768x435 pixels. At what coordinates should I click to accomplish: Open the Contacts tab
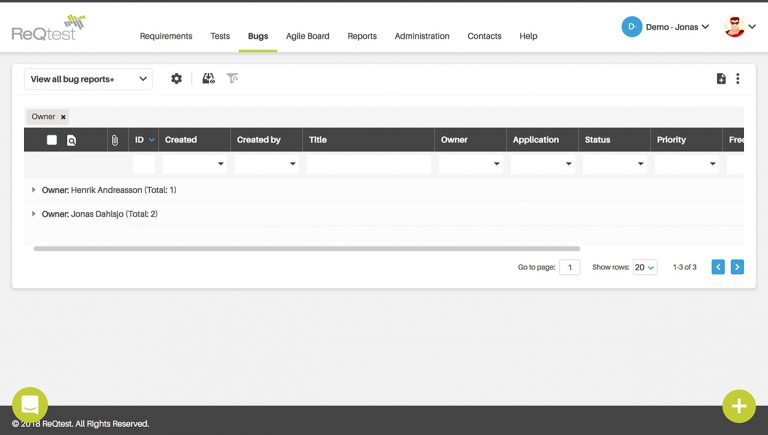point(484,36)
